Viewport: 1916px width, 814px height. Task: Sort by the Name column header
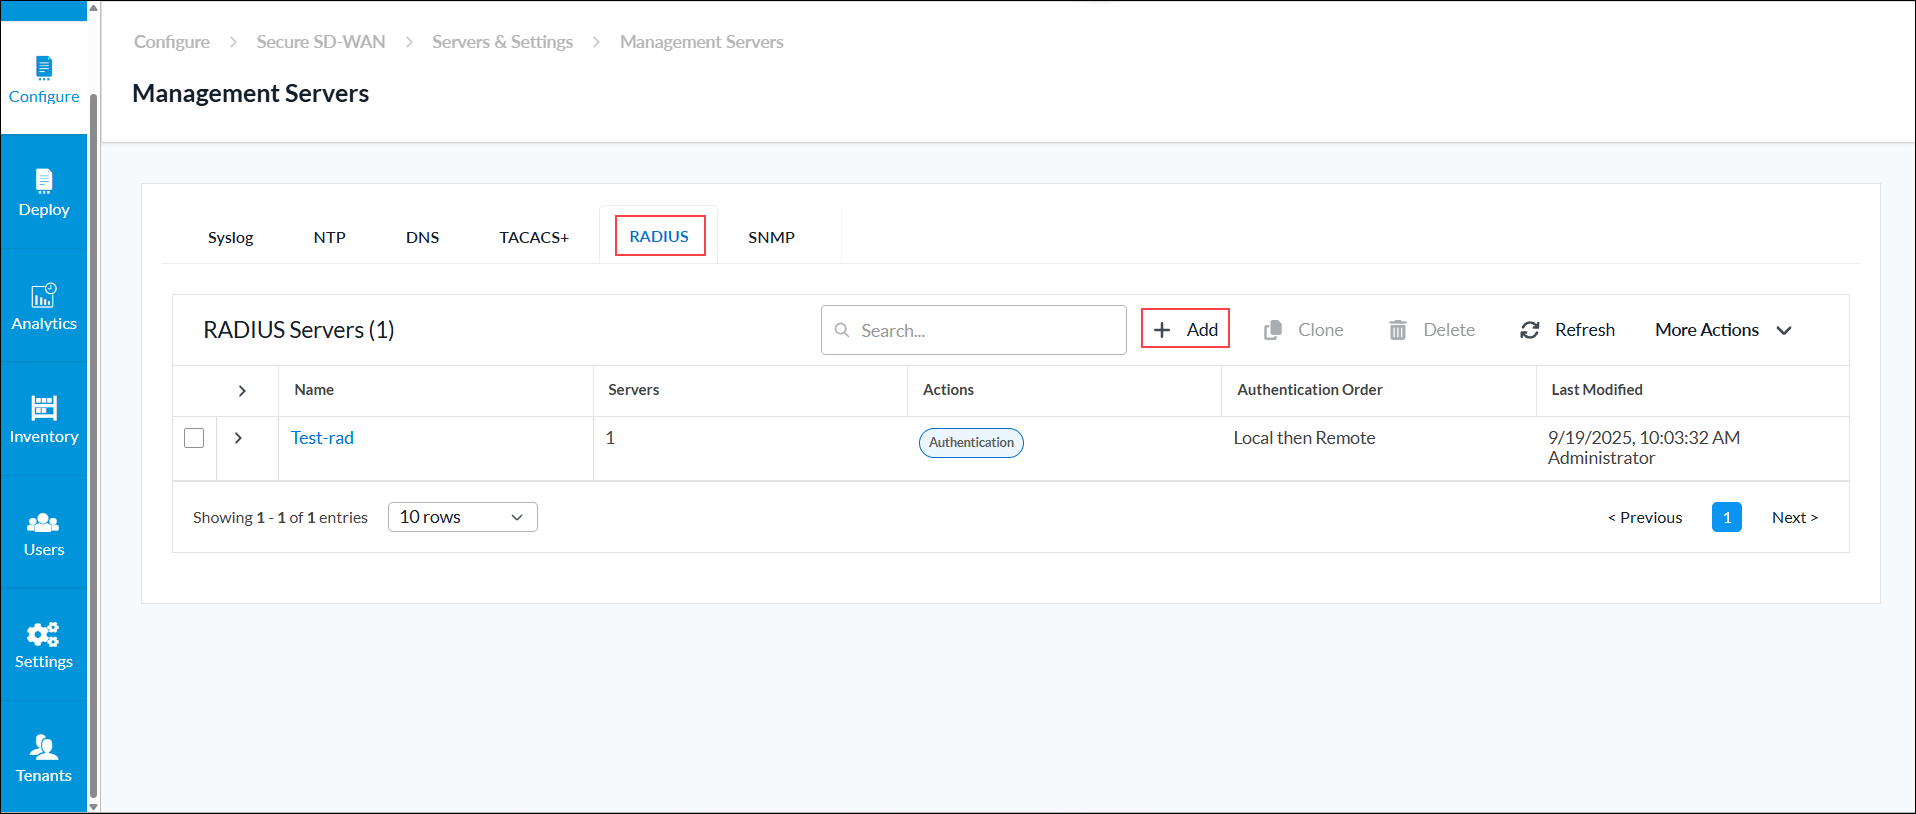click(x=314, y=390)
